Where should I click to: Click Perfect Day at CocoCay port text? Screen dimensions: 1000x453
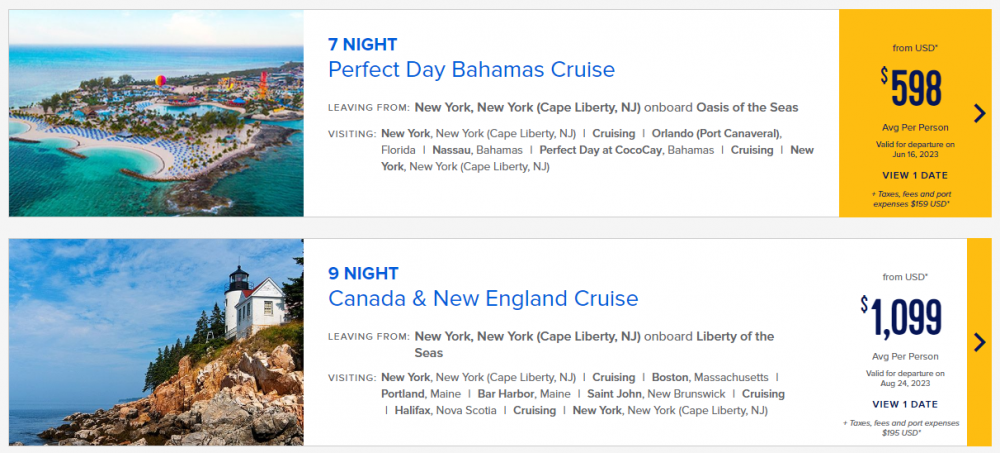[x=626, y=150]
